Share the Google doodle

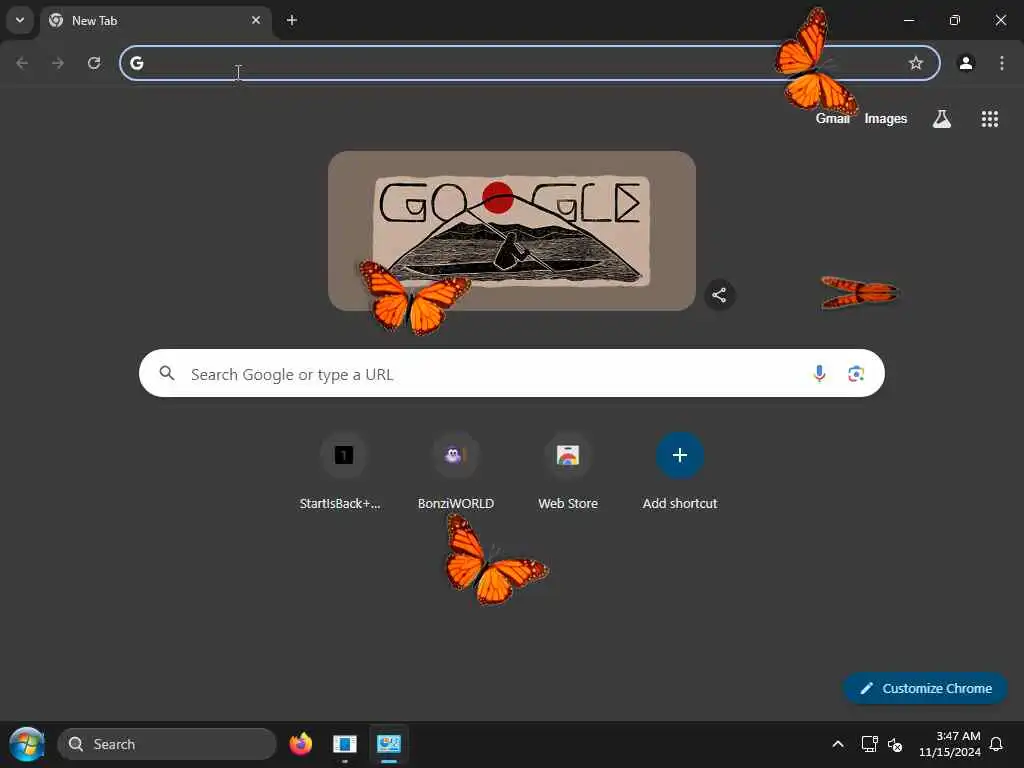coord(719,295)
